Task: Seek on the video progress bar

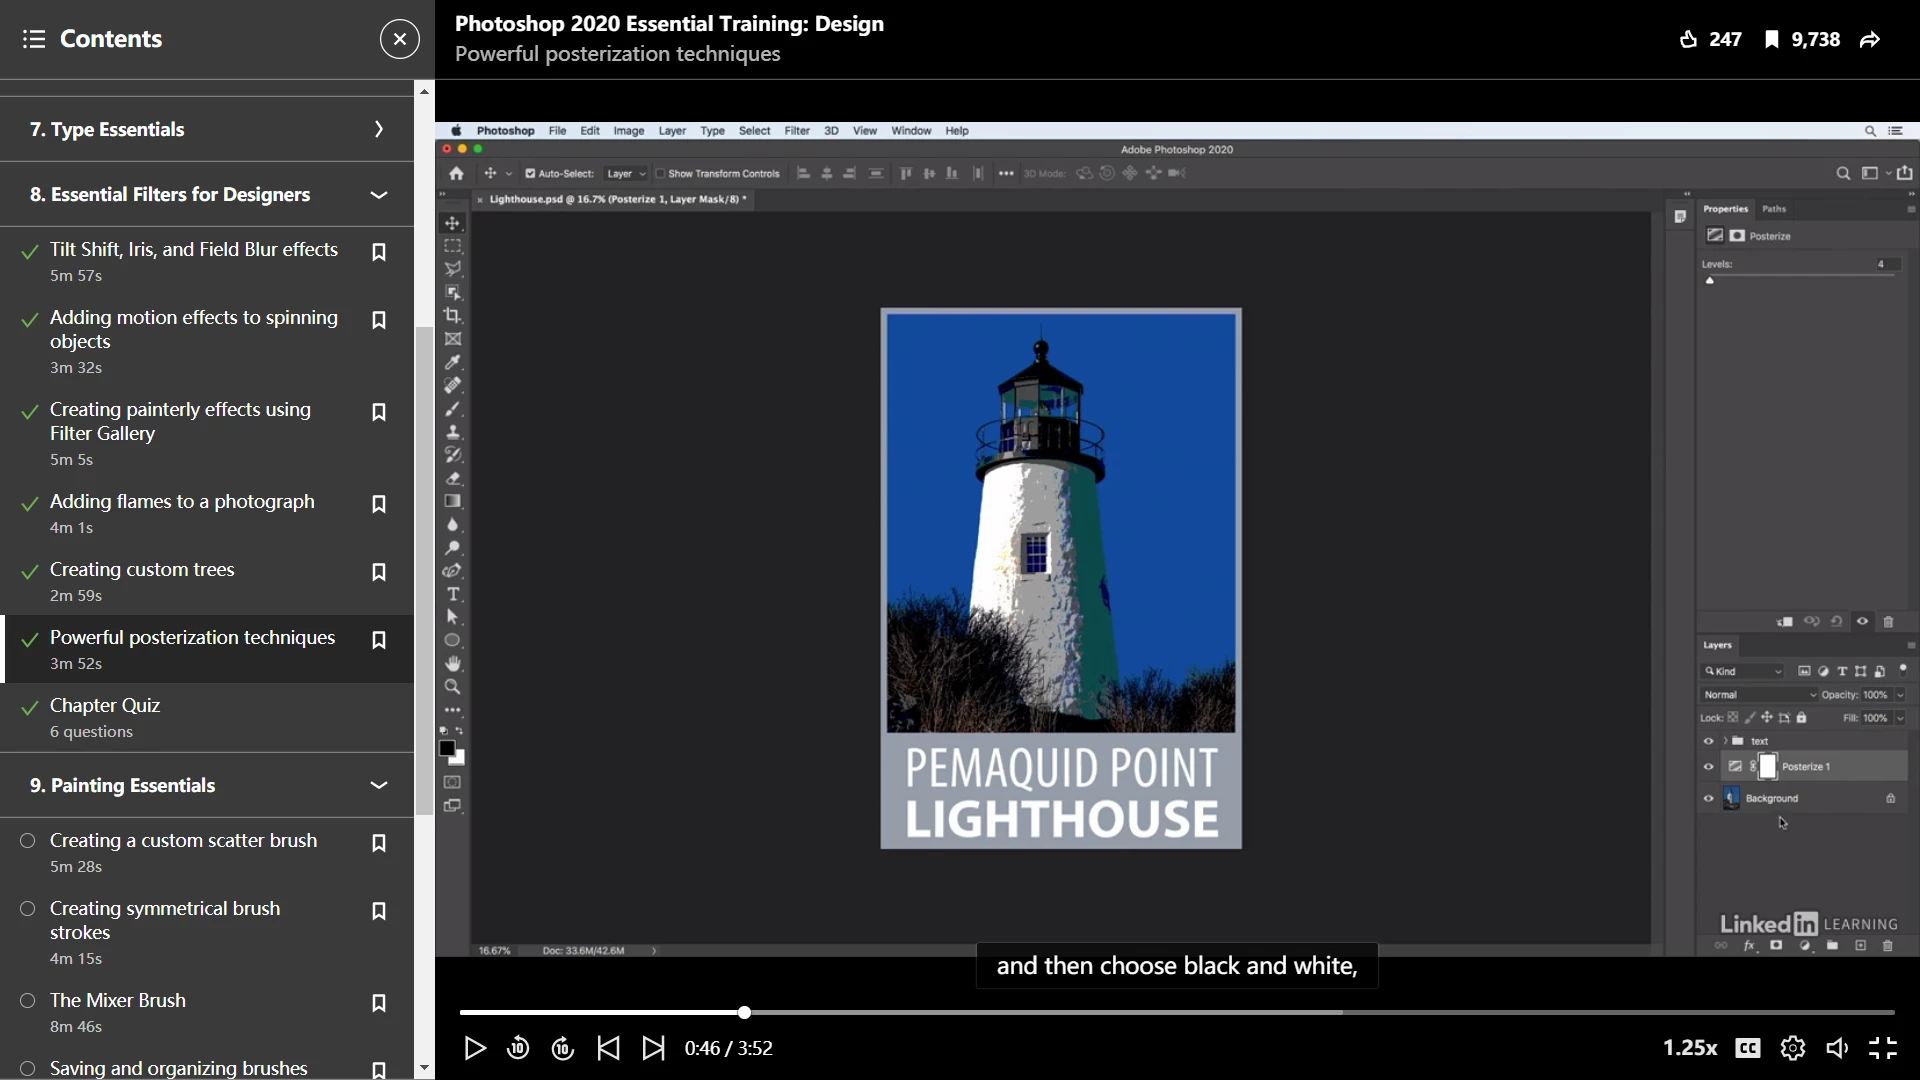Action: point(1100,1012)
